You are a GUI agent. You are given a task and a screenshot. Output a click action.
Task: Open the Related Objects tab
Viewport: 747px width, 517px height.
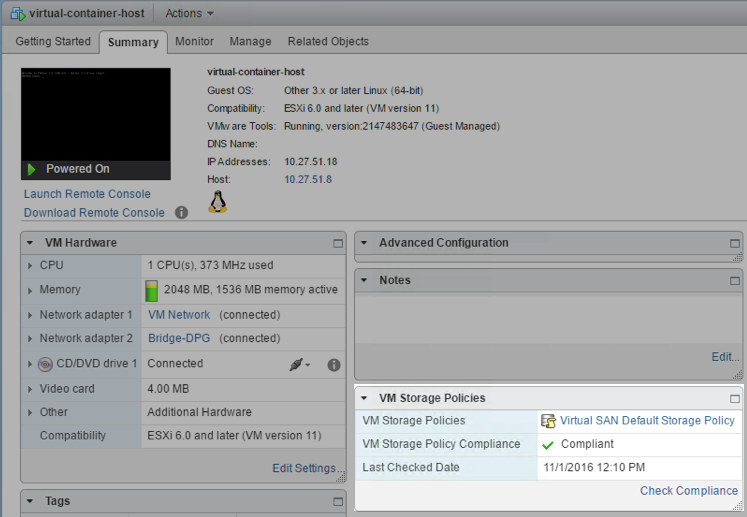tap(328, 42)
